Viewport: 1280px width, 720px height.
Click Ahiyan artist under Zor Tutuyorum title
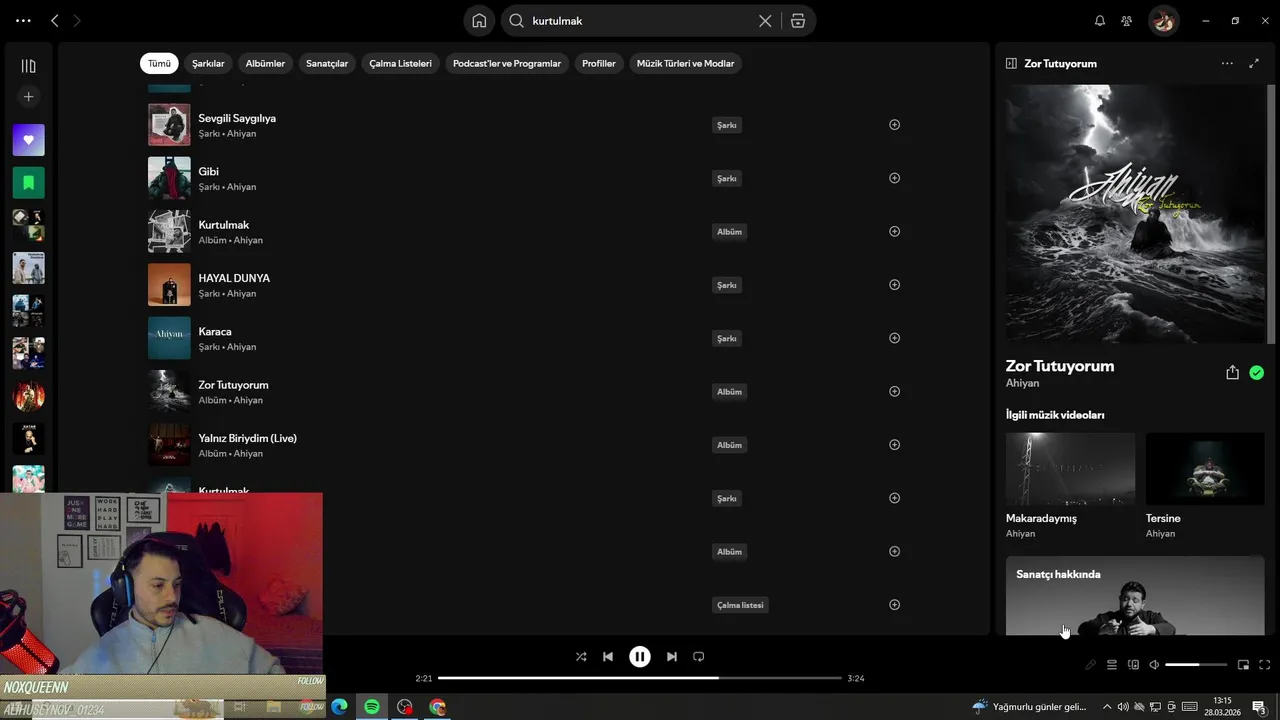coord(1022,383)
